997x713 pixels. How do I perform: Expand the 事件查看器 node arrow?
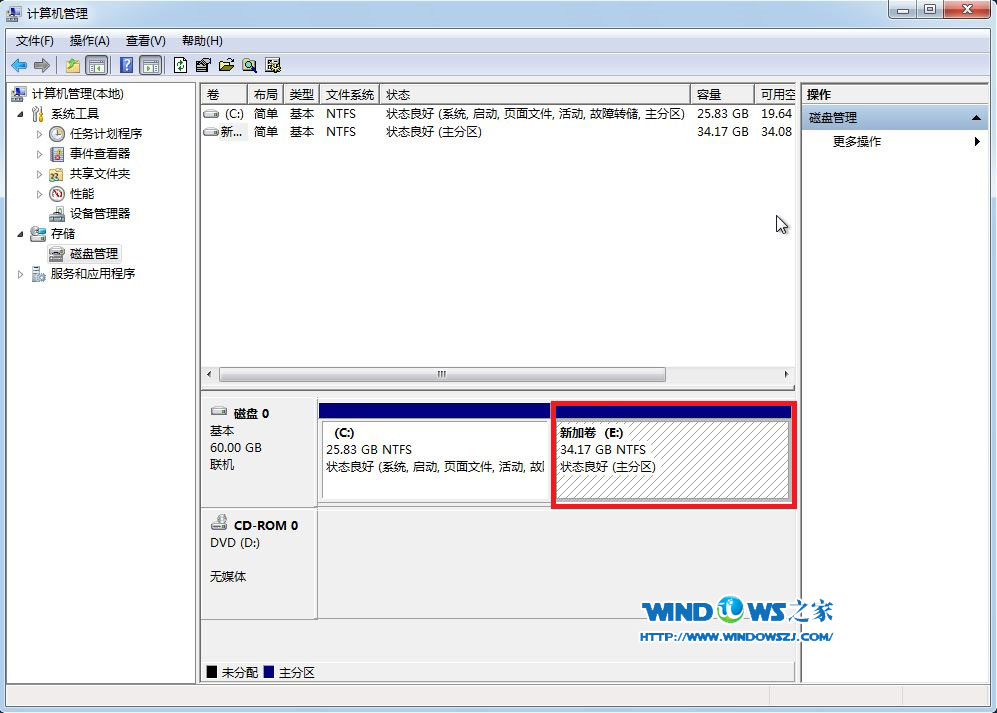39,154
